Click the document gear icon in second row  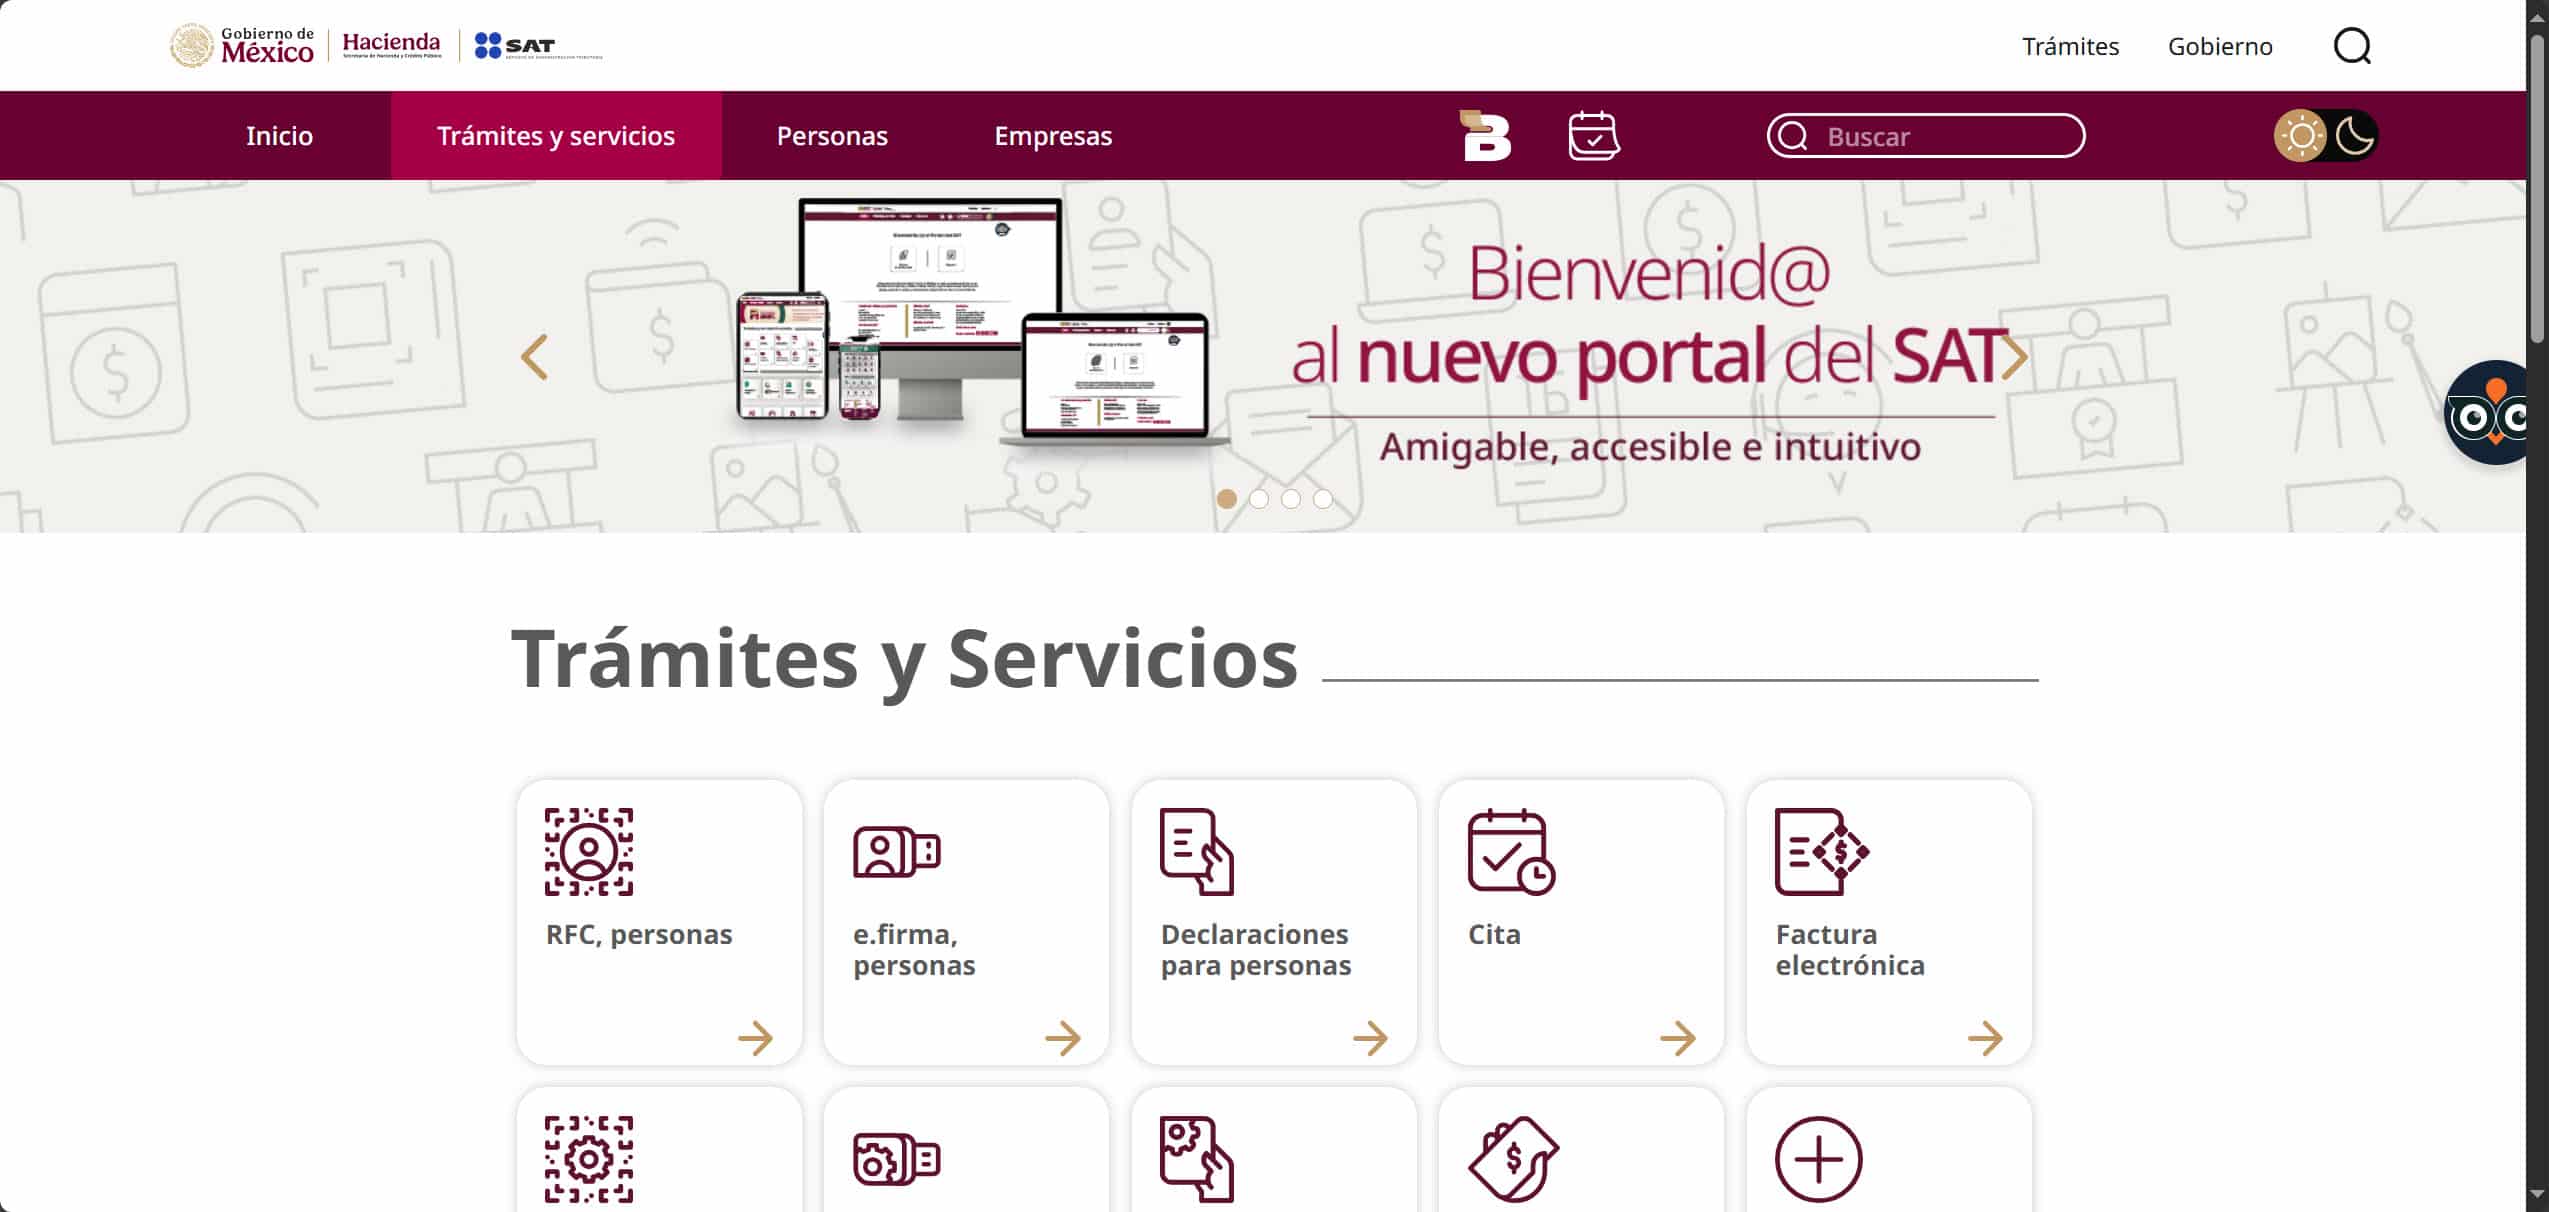click(1197, 1159)
